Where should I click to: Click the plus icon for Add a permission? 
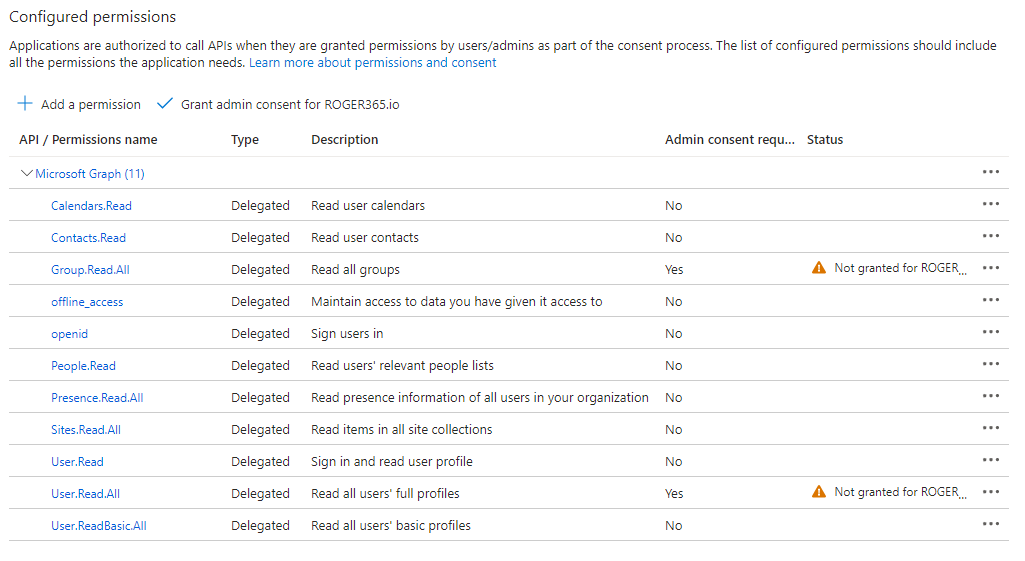(26, 104)
